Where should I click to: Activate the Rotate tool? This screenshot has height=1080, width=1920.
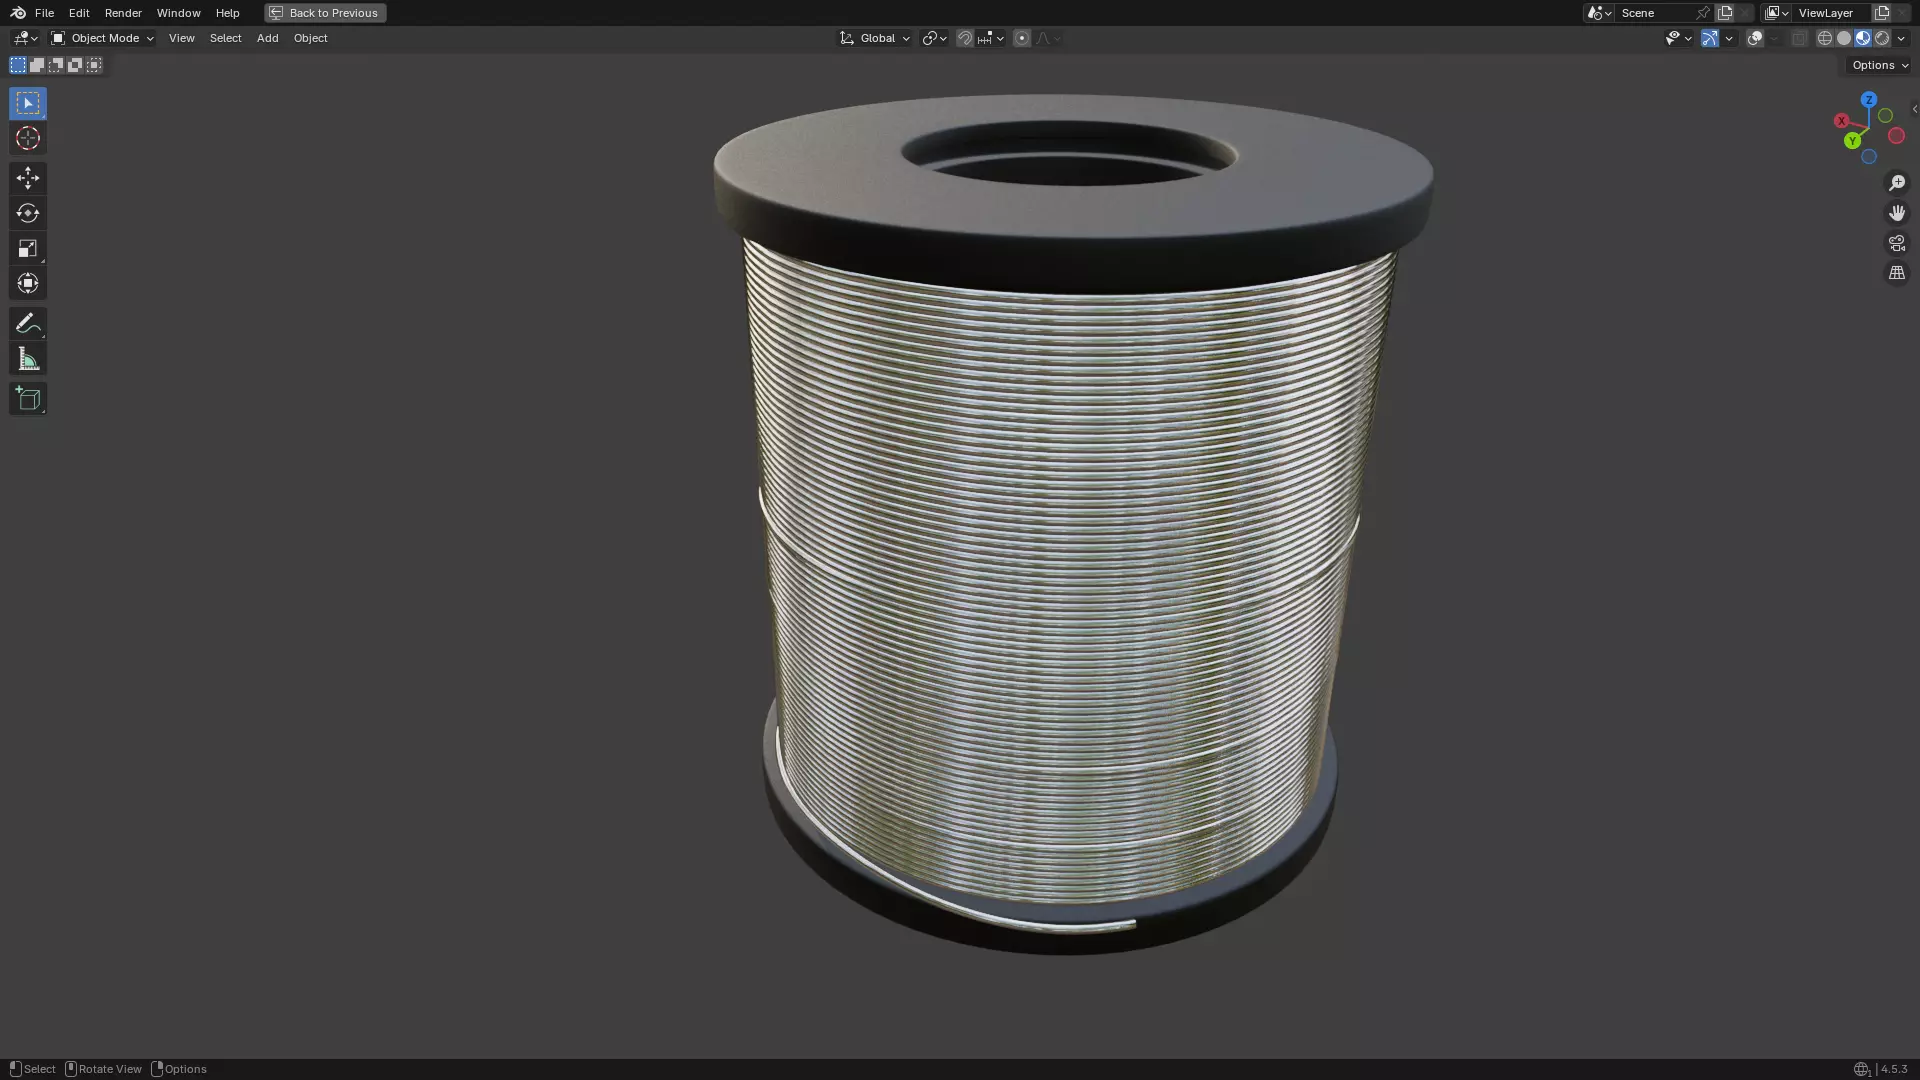28,213
